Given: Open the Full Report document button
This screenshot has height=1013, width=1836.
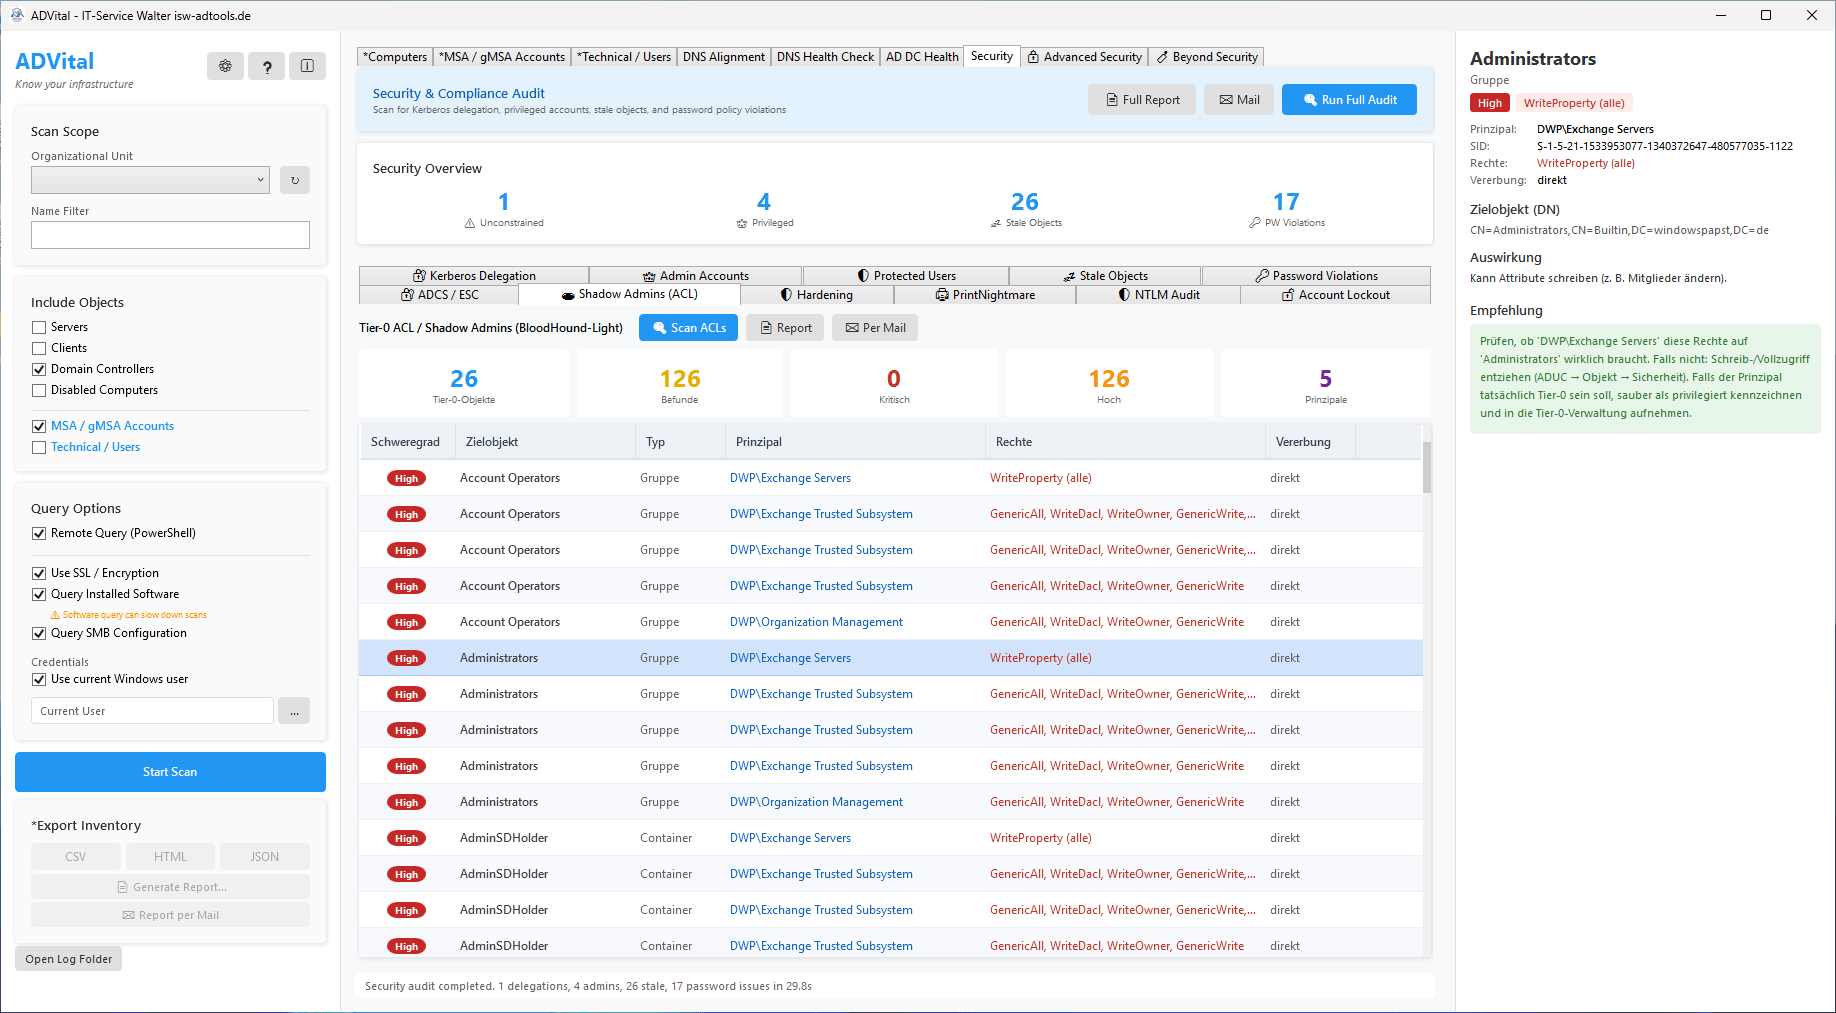Looking at the screenshot, I should (1142, 100).
